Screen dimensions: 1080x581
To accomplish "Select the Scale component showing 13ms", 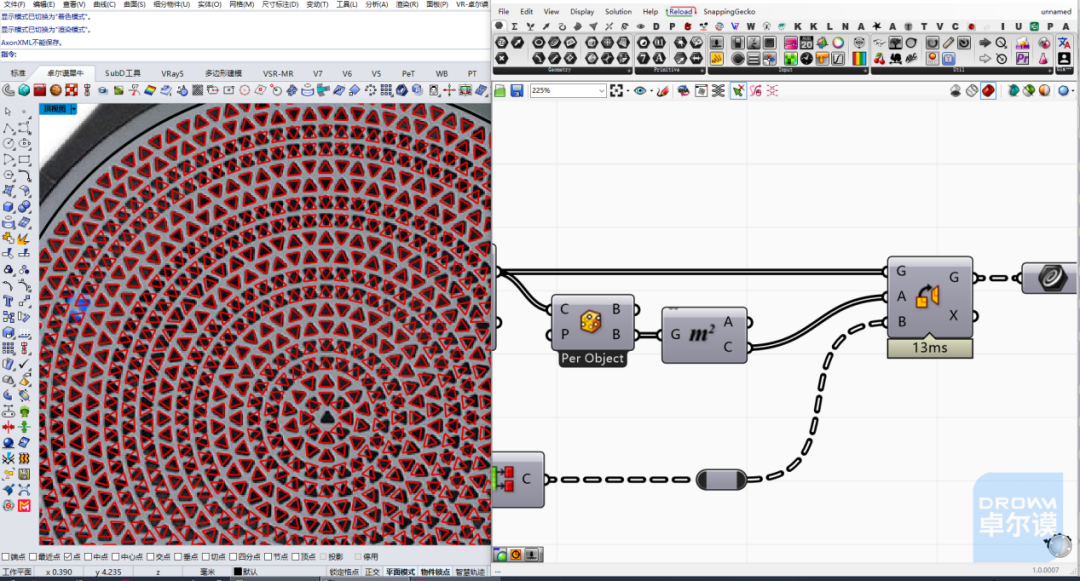I will (x=930, y=297).
